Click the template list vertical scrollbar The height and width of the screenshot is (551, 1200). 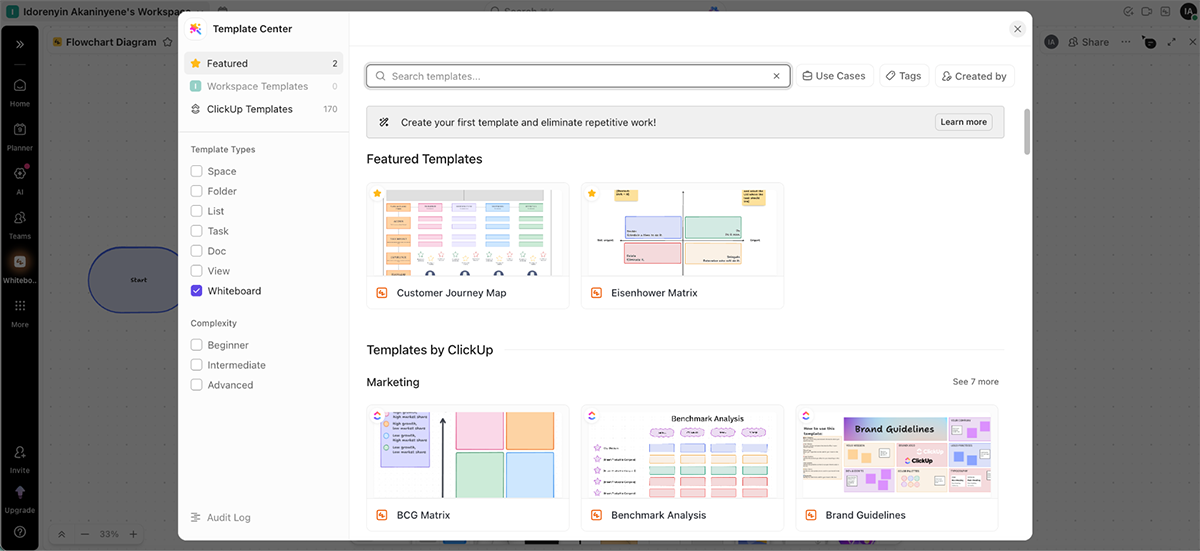[1027, 131]
